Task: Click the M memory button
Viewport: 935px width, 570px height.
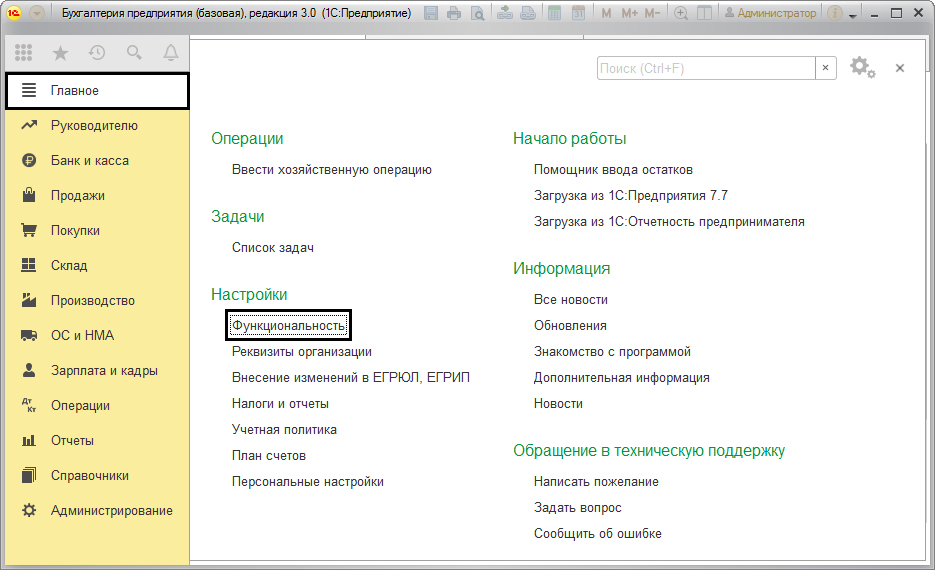Action: (606, 13)
